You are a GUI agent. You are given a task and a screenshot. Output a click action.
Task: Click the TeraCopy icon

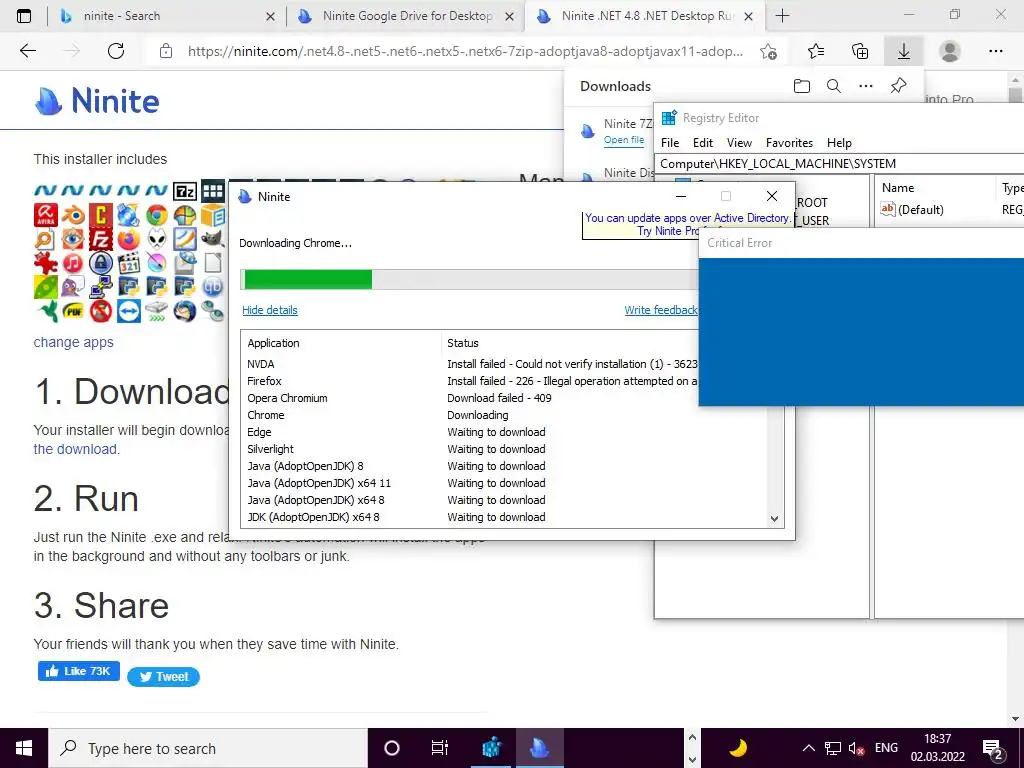click(157, 311)
